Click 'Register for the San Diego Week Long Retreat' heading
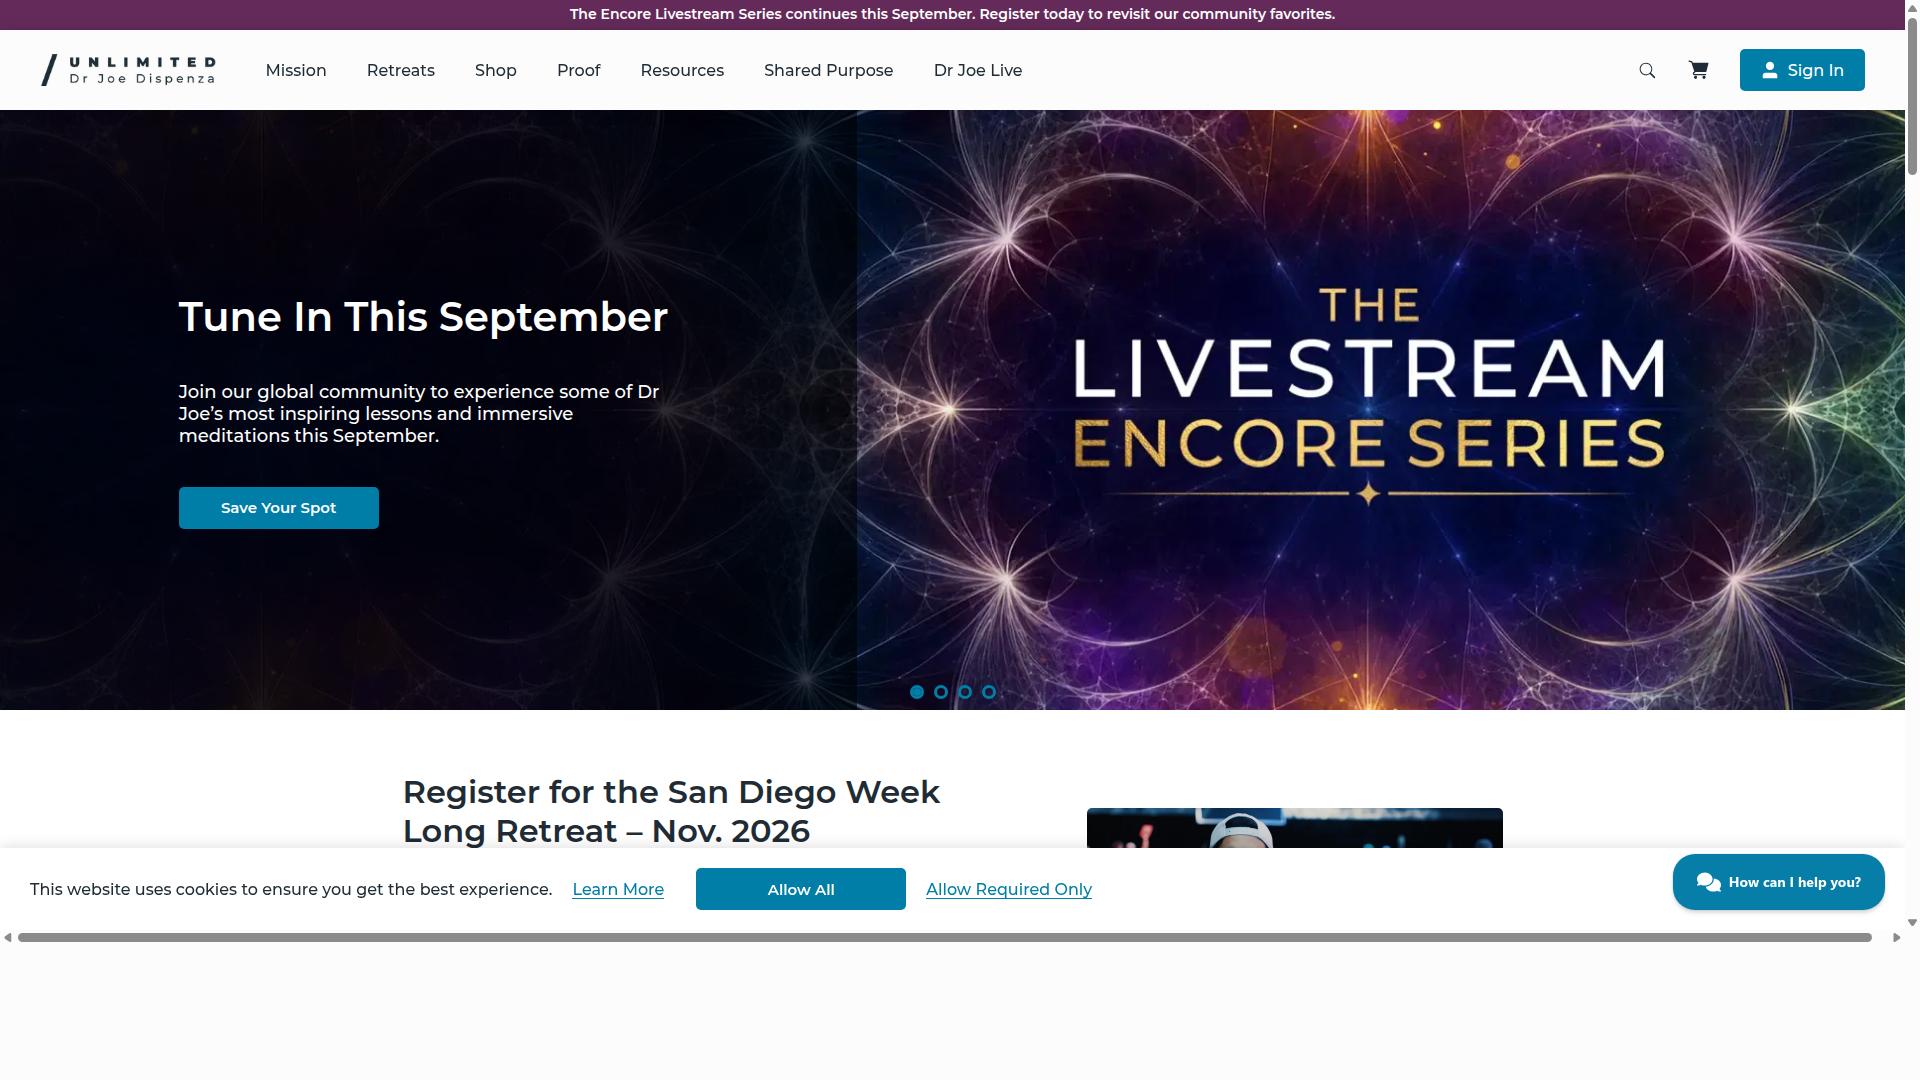This screenshot has height=1080, width=1920. [671, 811]
